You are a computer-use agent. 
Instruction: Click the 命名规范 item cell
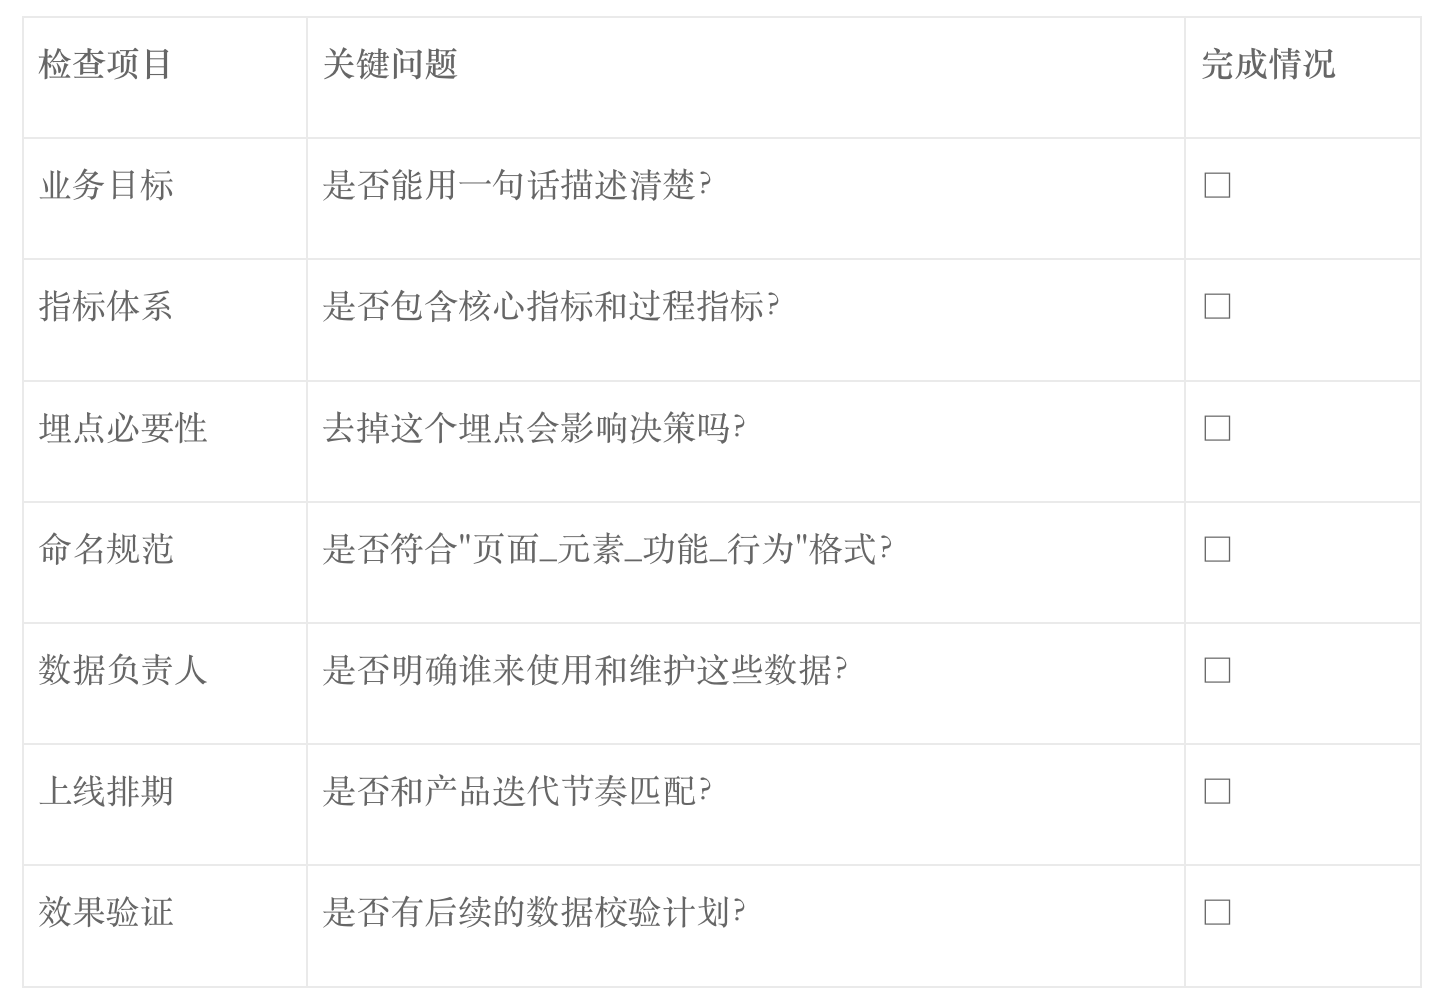pyautogui.click(x=106, y=550)
